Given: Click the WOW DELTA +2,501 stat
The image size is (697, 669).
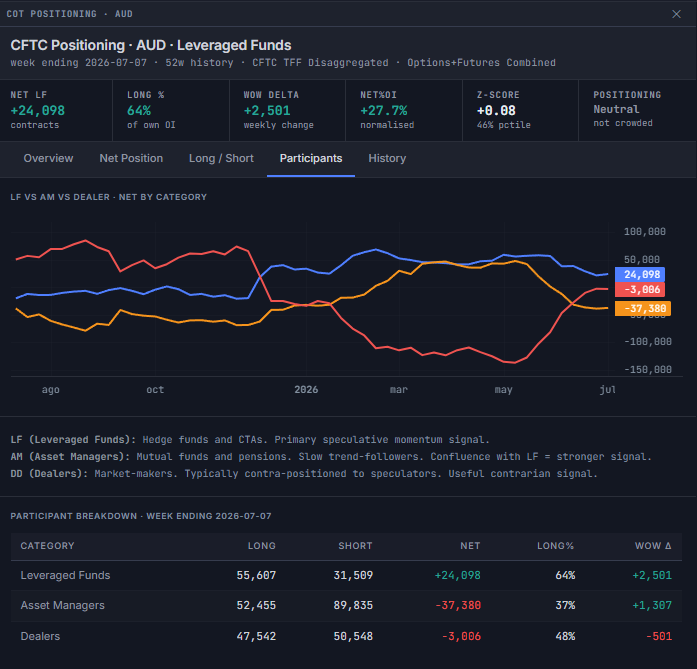Looking at the screenshot, I should tap(288, 110).
